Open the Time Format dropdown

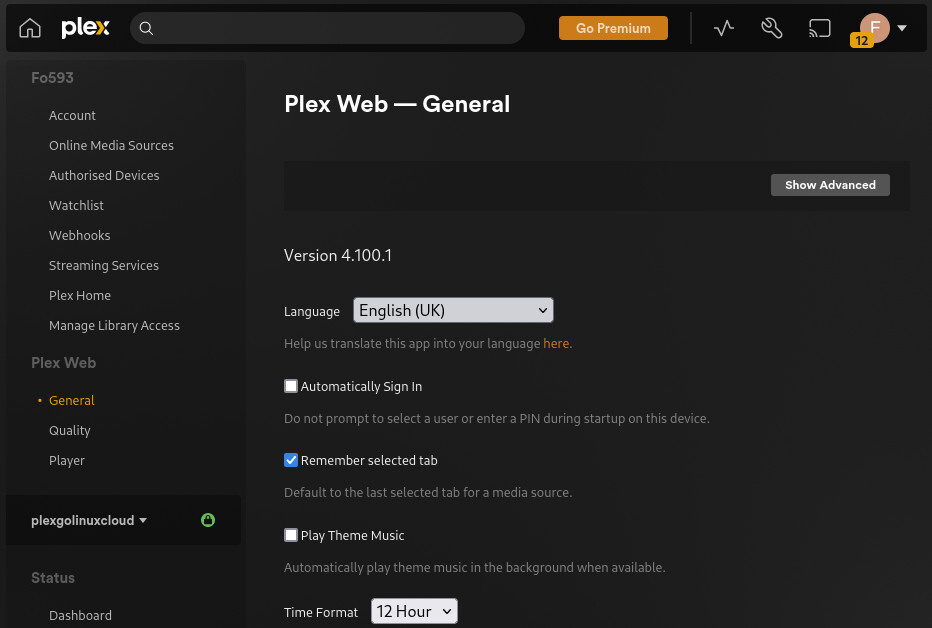click(414, 610)
